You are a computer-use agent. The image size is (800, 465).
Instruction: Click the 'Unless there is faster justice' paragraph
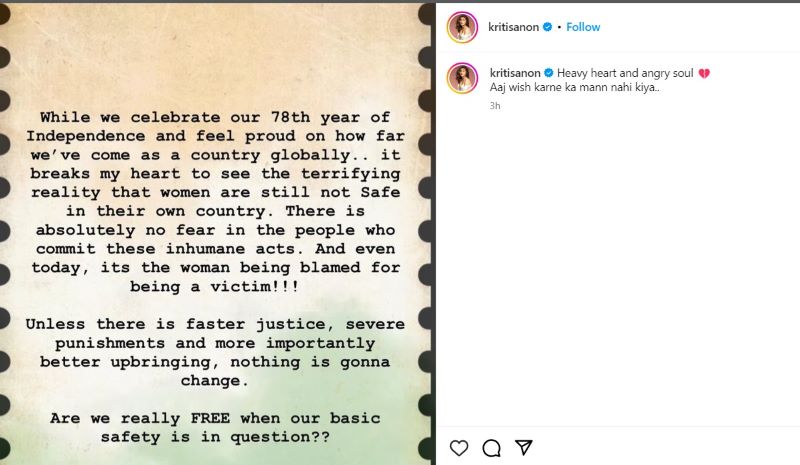click(214, 352)
